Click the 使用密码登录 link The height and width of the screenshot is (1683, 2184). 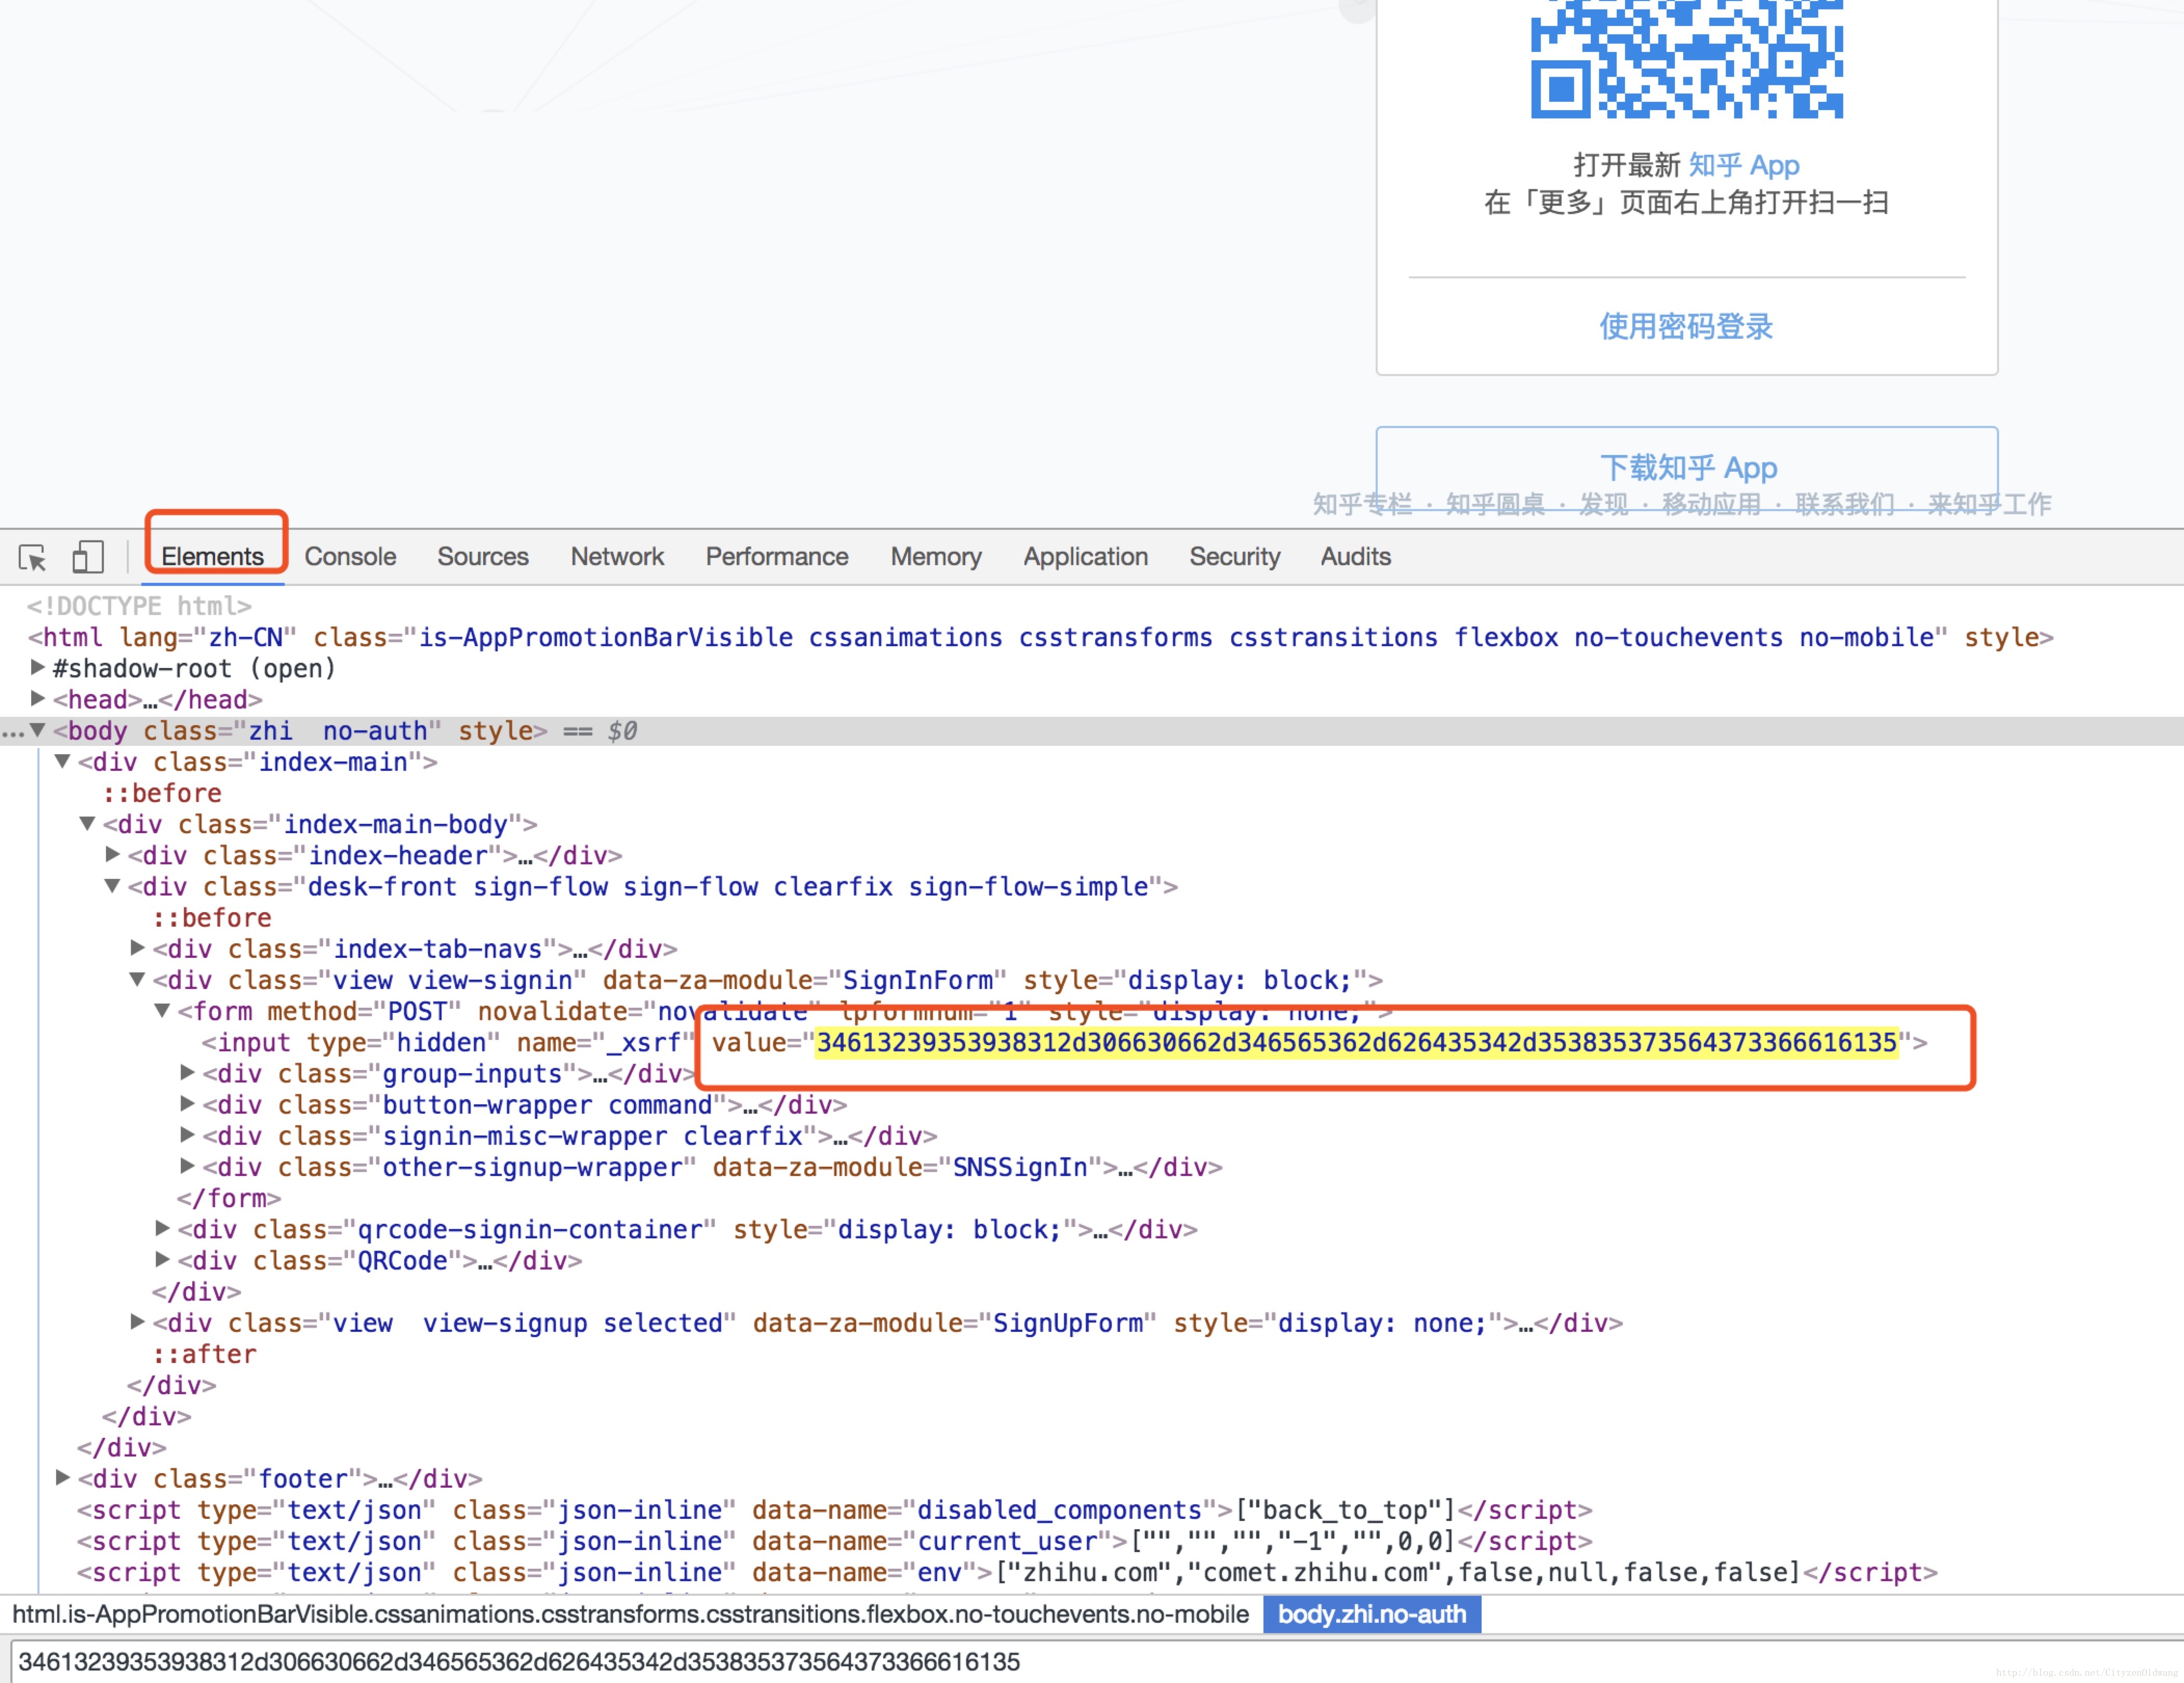[1686, 326]
